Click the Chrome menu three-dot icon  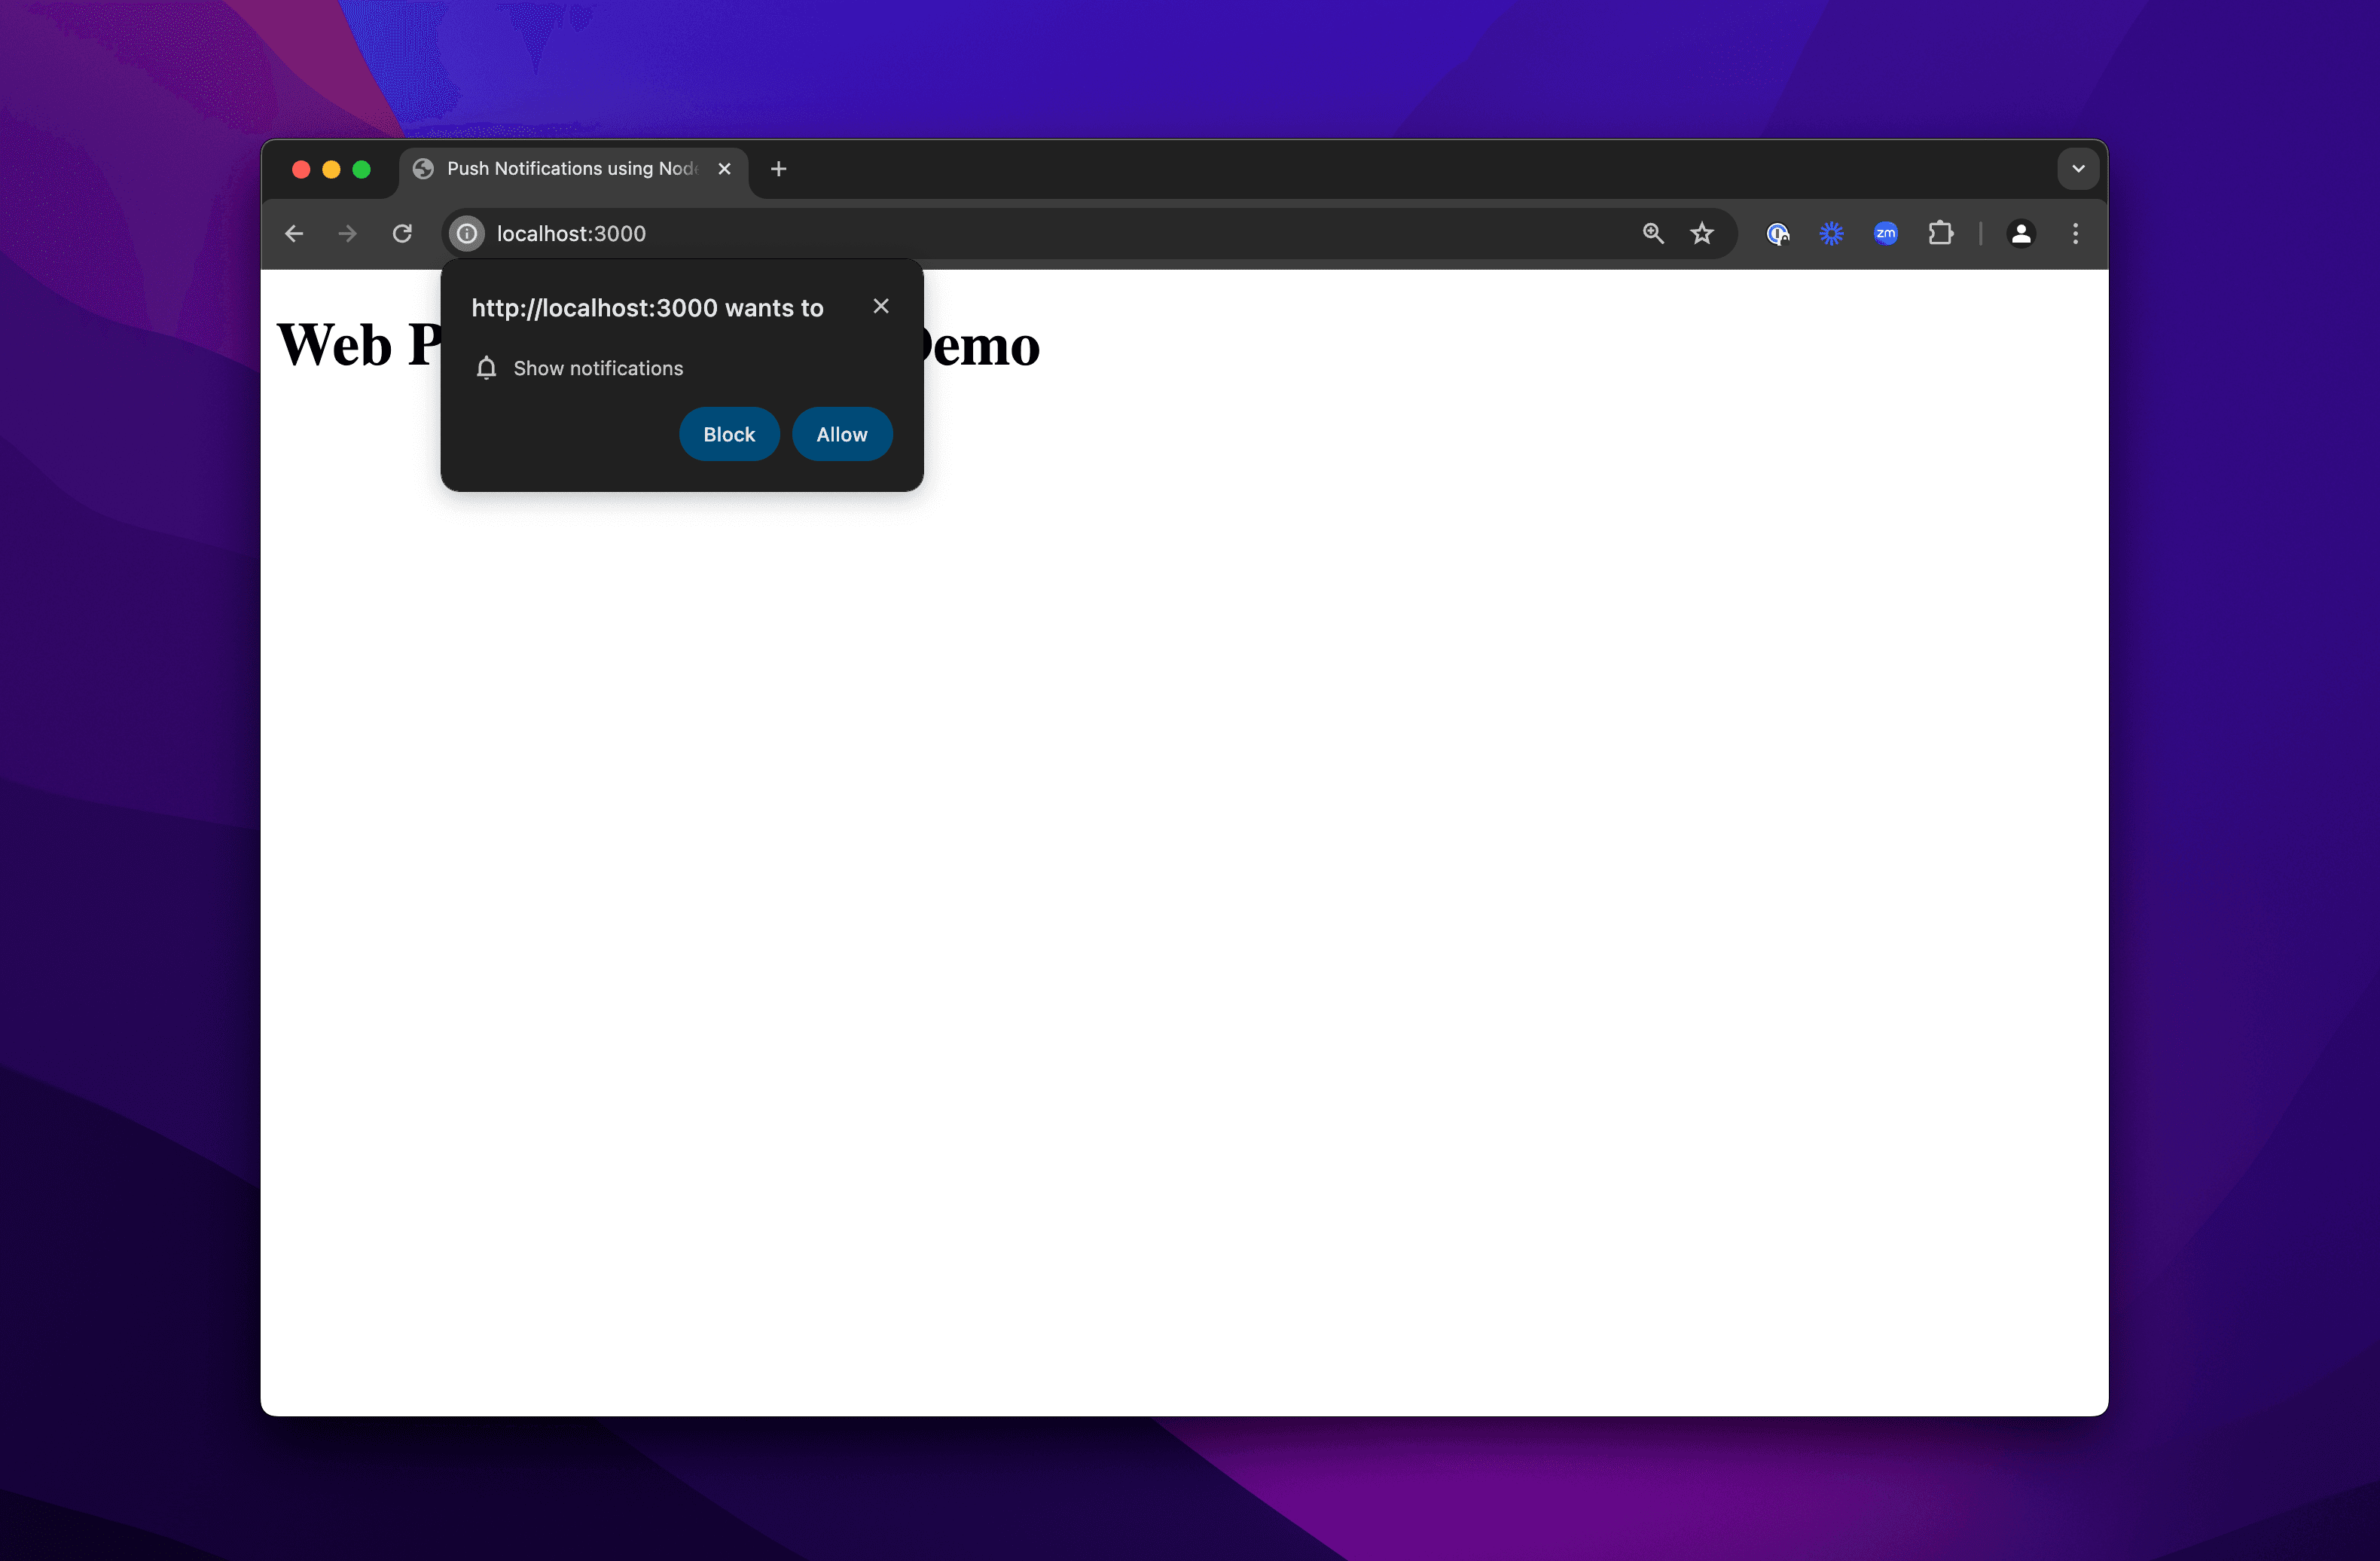pos(2073,234)
